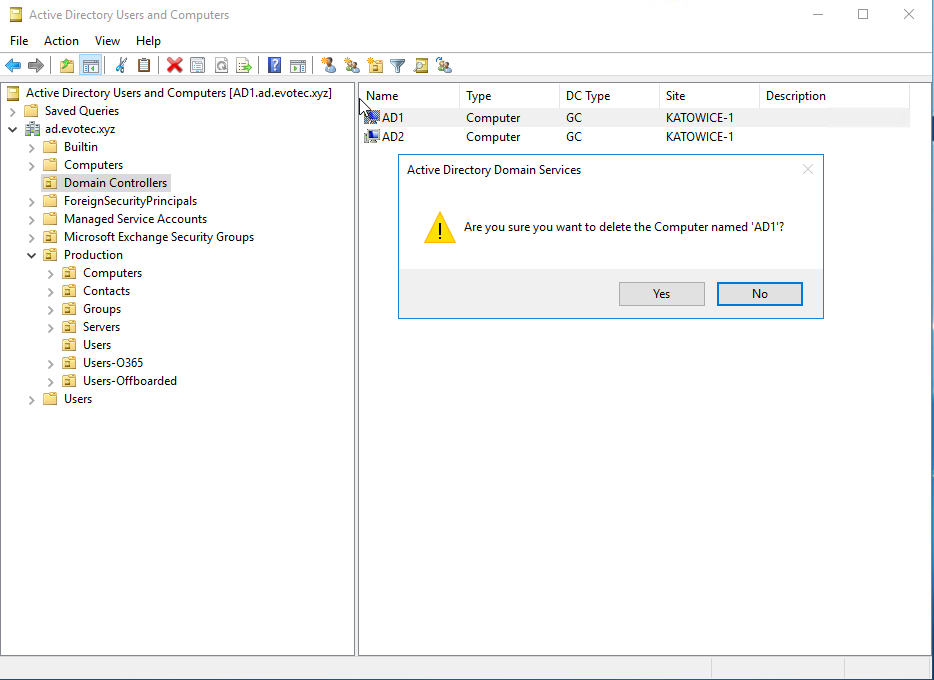Open the Action menu
Screen dimensions: 934x680
61,41
